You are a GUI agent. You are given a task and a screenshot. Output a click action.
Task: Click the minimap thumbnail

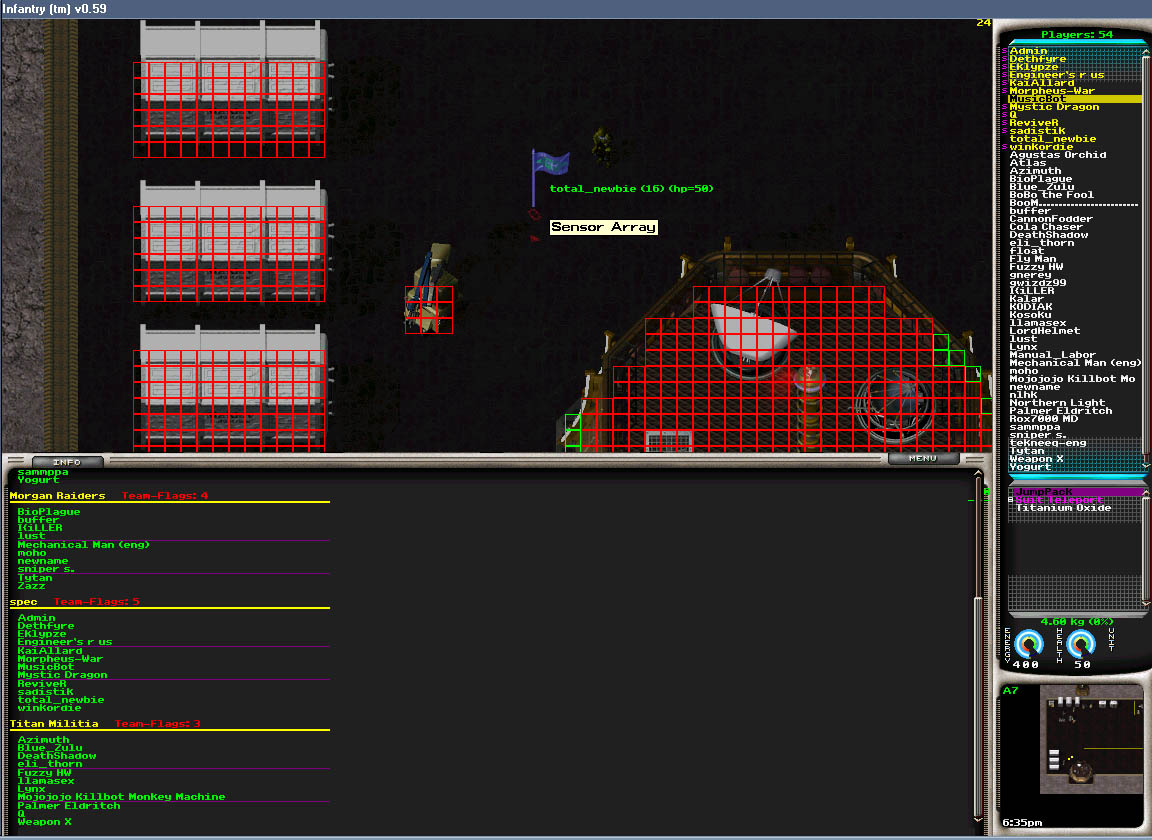(x=1090, y=739)
